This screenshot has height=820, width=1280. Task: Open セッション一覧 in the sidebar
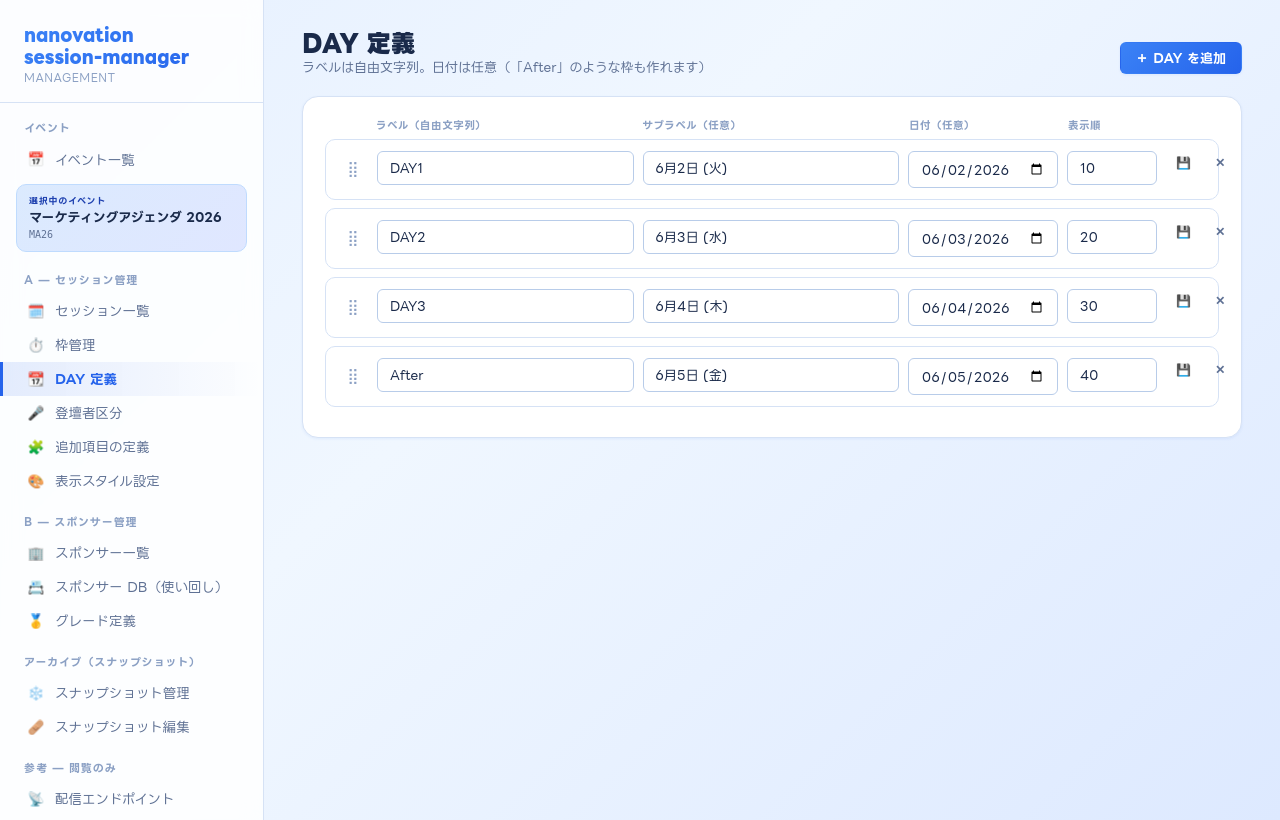(x=132, y=311)
